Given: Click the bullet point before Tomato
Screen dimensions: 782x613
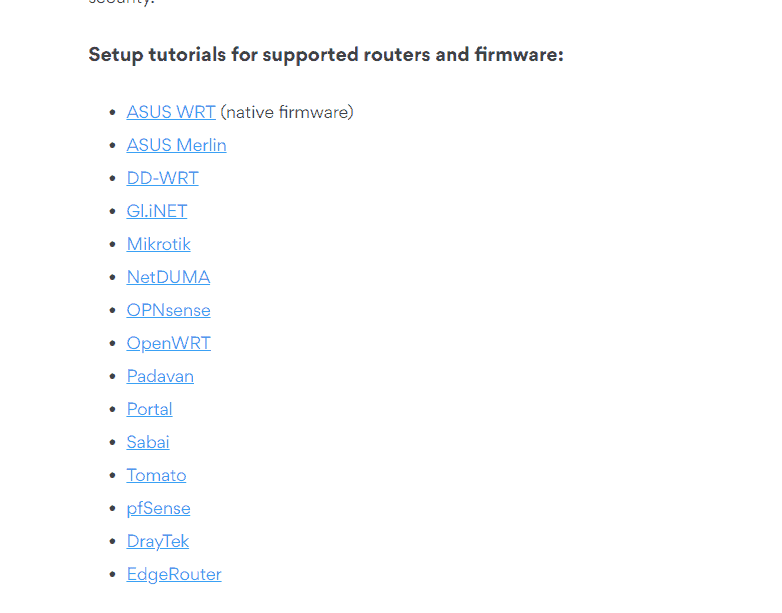Looking at the screenshot, I should (112, 475).
